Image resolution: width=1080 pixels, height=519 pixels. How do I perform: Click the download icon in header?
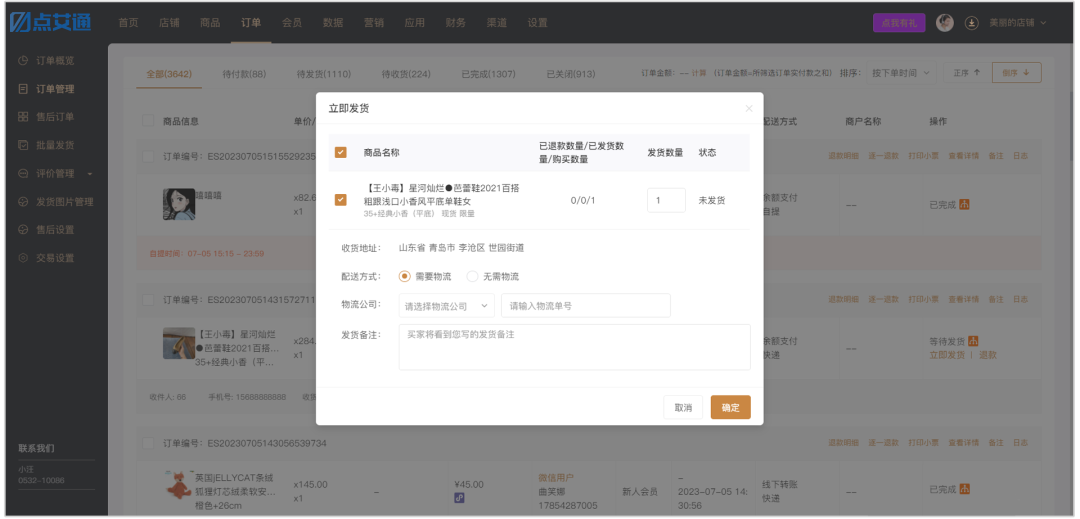(x=971, y=23)
